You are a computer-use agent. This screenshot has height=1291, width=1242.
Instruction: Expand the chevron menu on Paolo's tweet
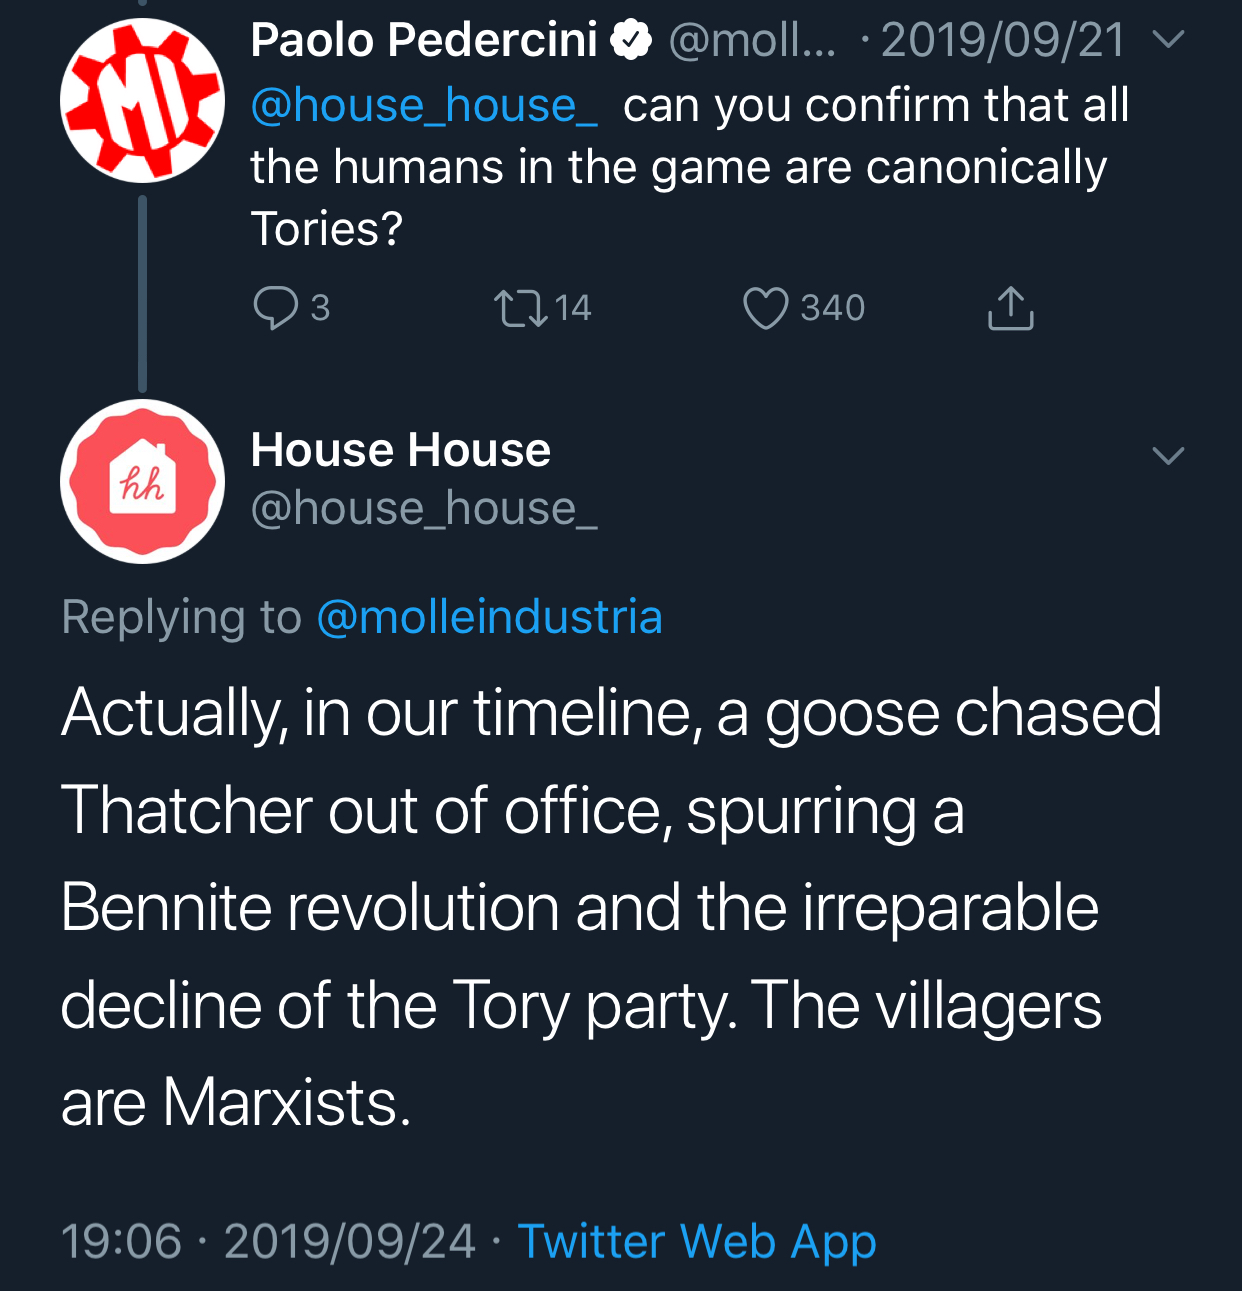click(x=1168, y=40)
